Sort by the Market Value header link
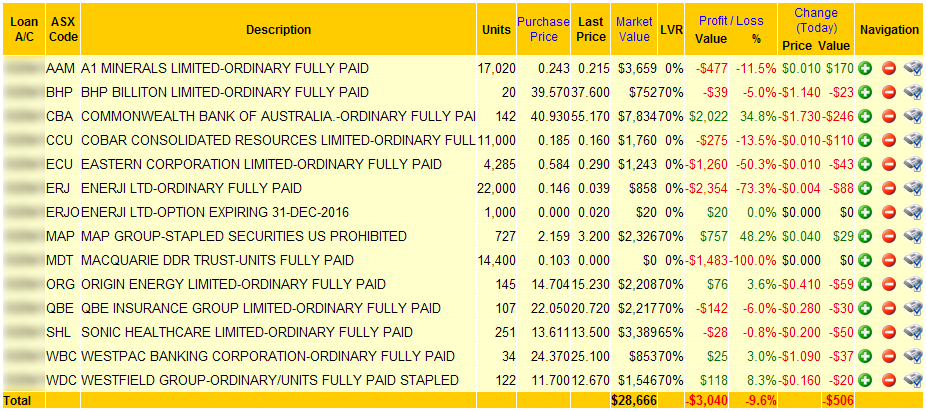Screen dimensions: 926x411 tap(633, 29)
